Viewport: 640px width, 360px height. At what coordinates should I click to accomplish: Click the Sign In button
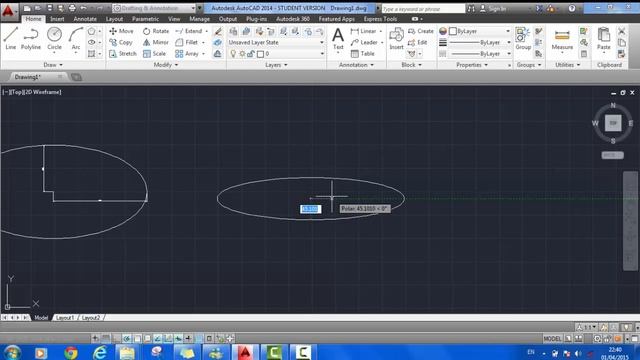point(493,8)
